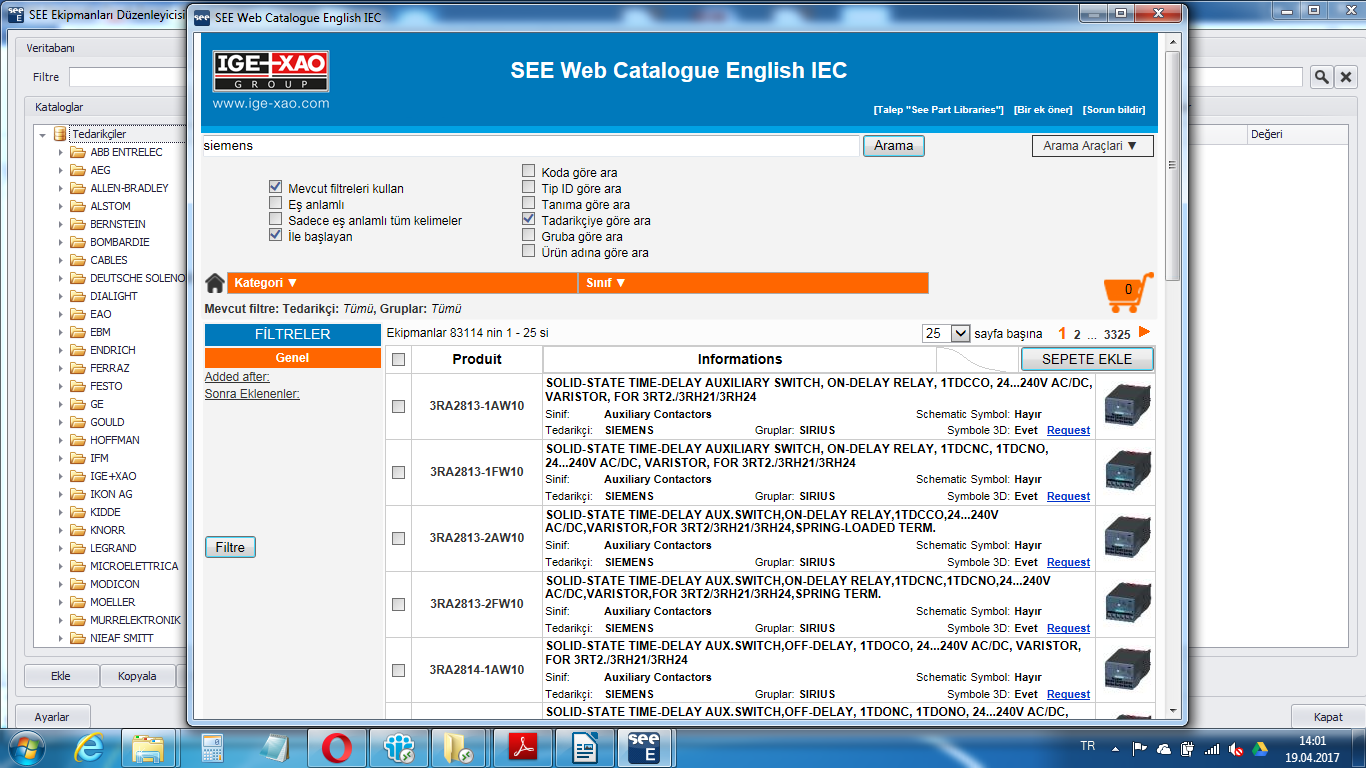This screenshot has width=1366, height=768.
Task: Open Calculator from the taskbar
Action: [212, 748]
